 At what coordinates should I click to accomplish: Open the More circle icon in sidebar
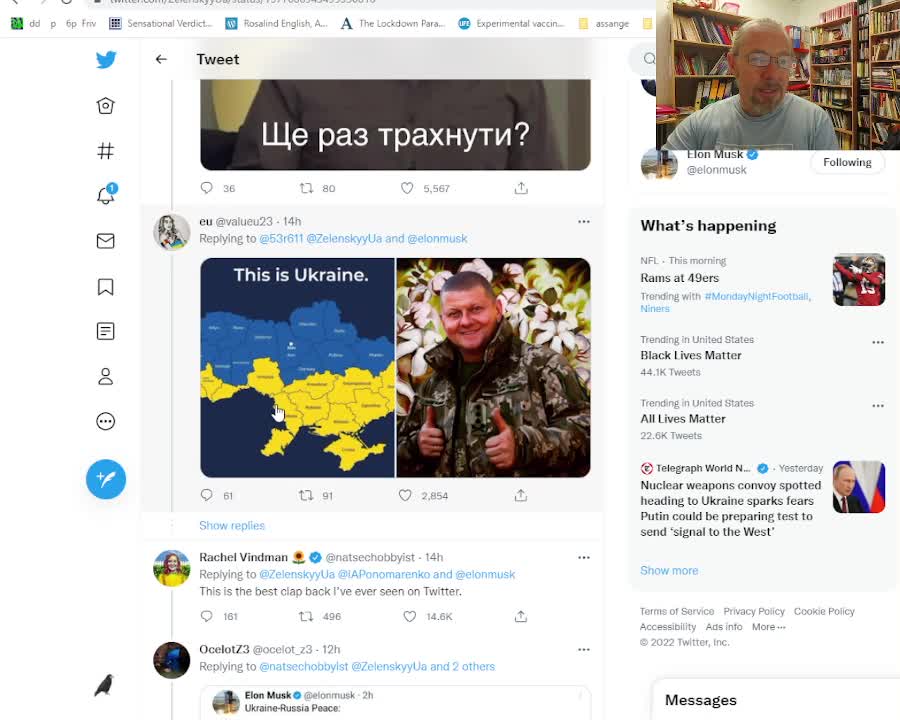click(x=106, y=421)
